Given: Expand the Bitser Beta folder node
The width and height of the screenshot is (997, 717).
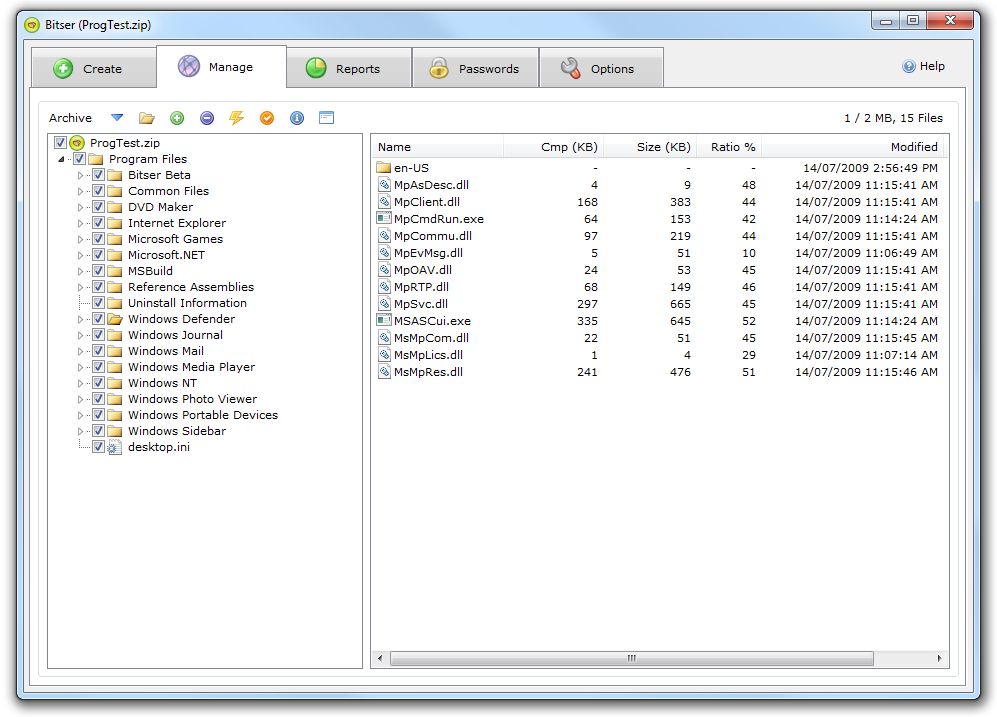Looking at the screenshot, I should pos(80,175).
